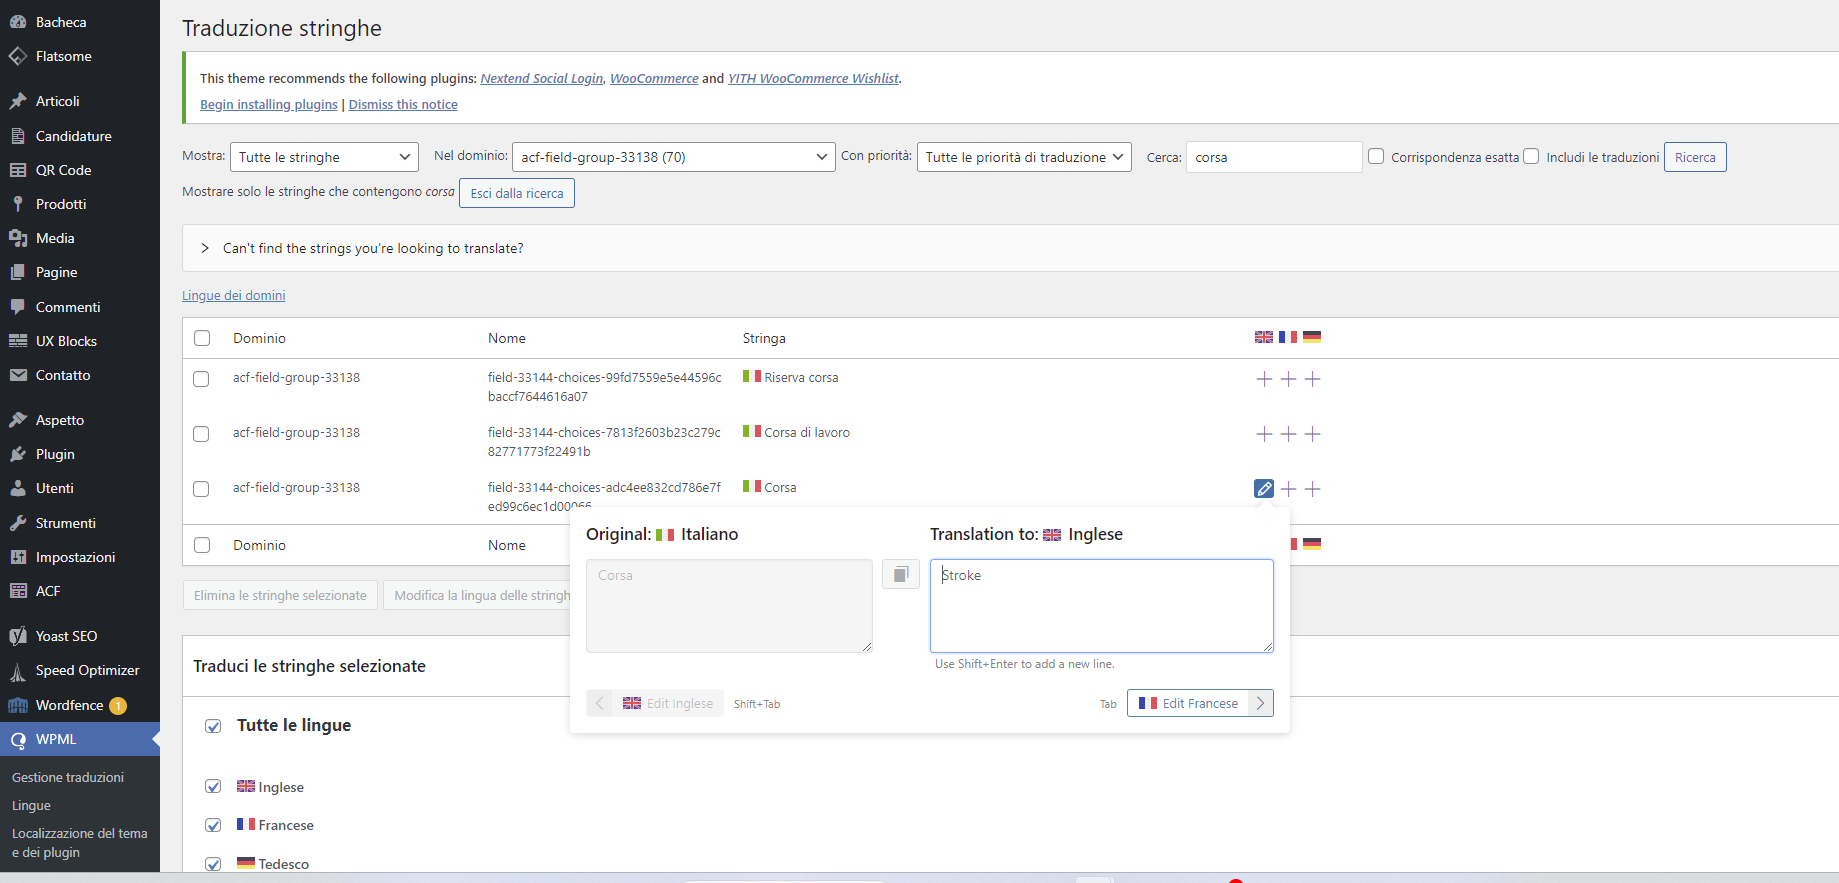Select all strings via header checkbox
Viewport: 1839px width, 883px height.
(x=202, y=338)
